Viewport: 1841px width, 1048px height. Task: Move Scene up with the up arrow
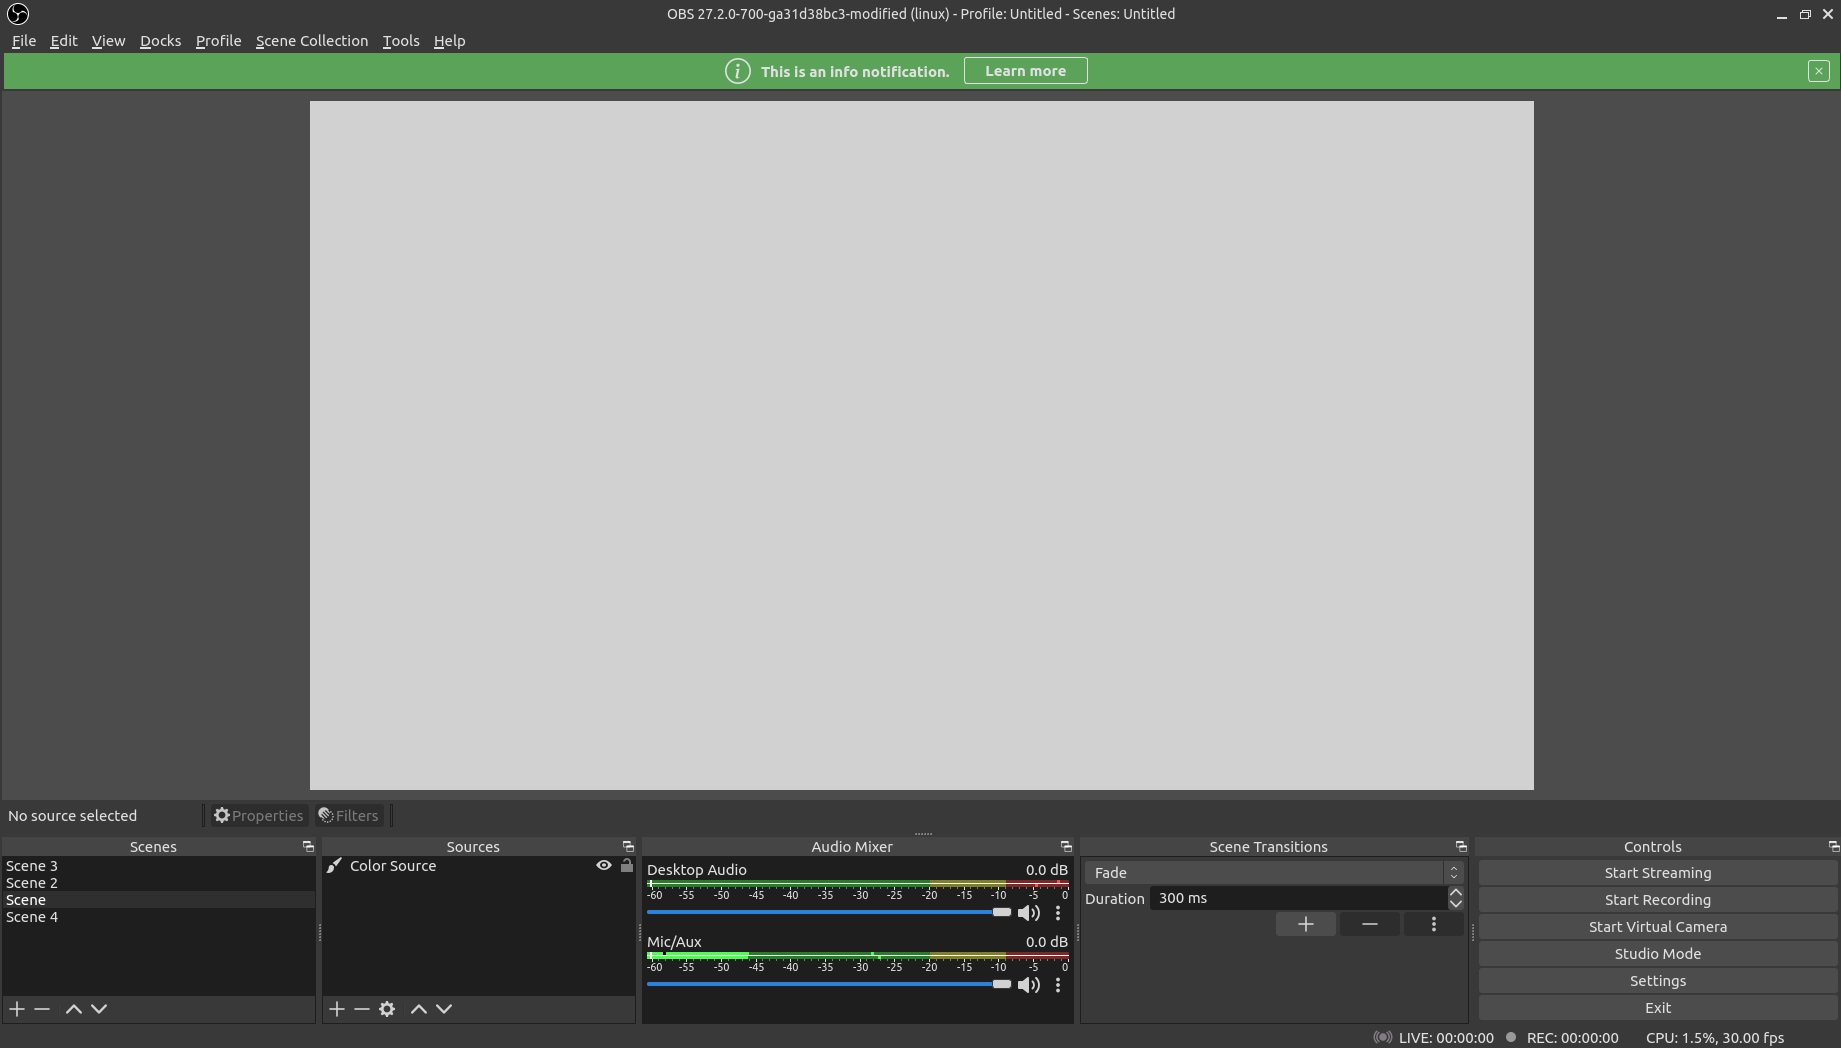pyautogui.click(x=73, y=1009)
